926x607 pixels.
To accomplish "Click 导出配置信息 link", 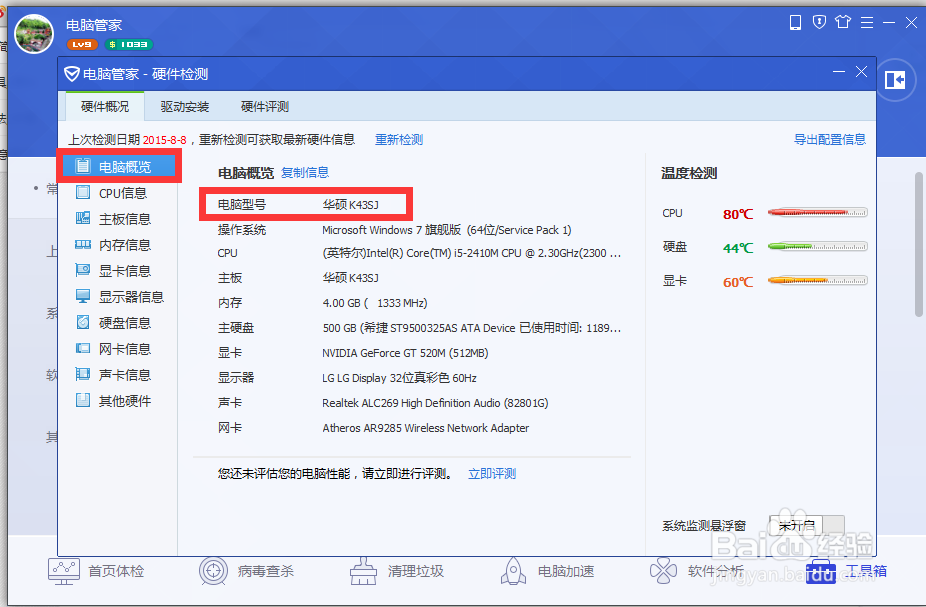I will coord(830,139).
